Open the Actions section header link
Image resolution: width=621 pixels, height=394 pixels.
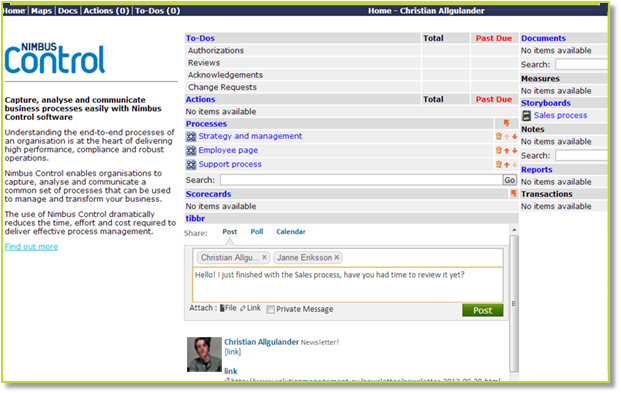click(200, 99)
